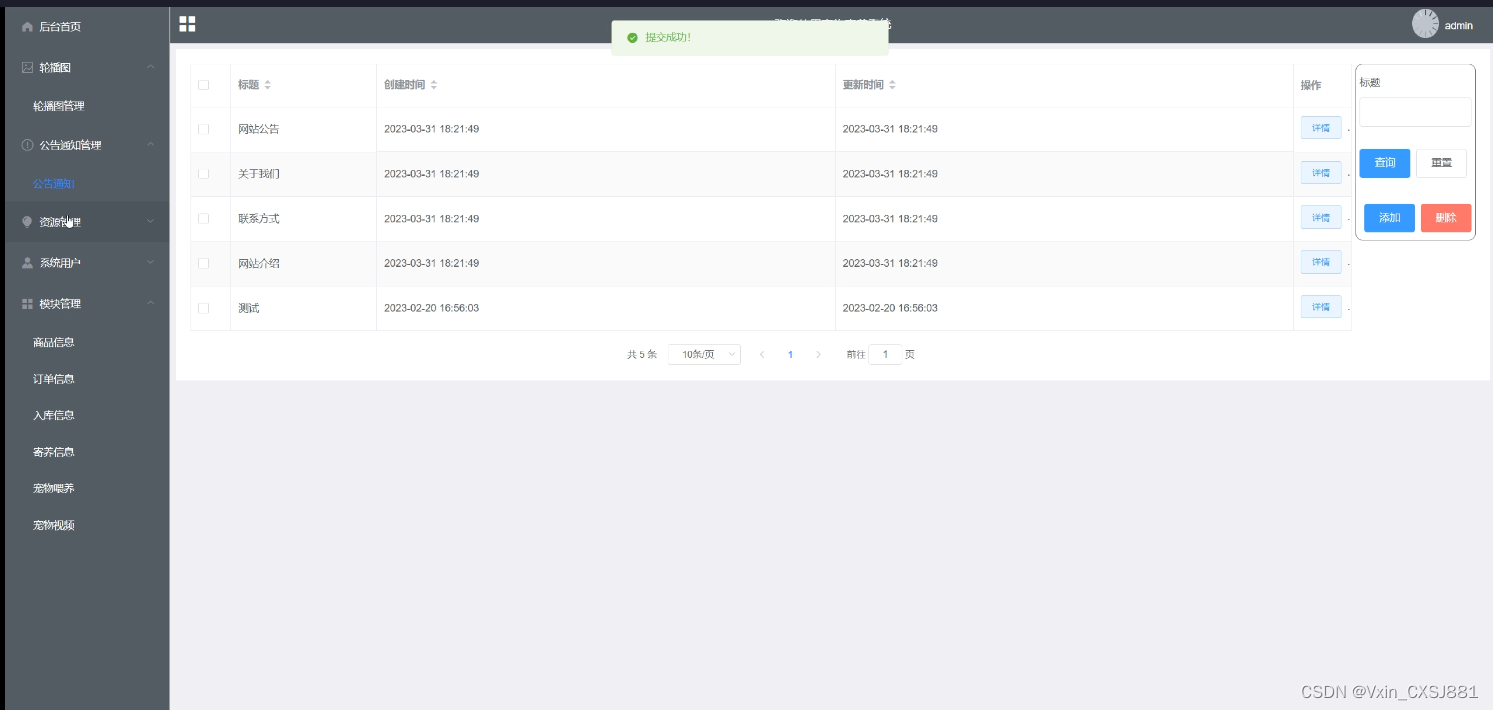Open 详情 for 联系方式 row
This screenshot has height=710, width=1493.
pyautogui.click(x=1321, y=217)
